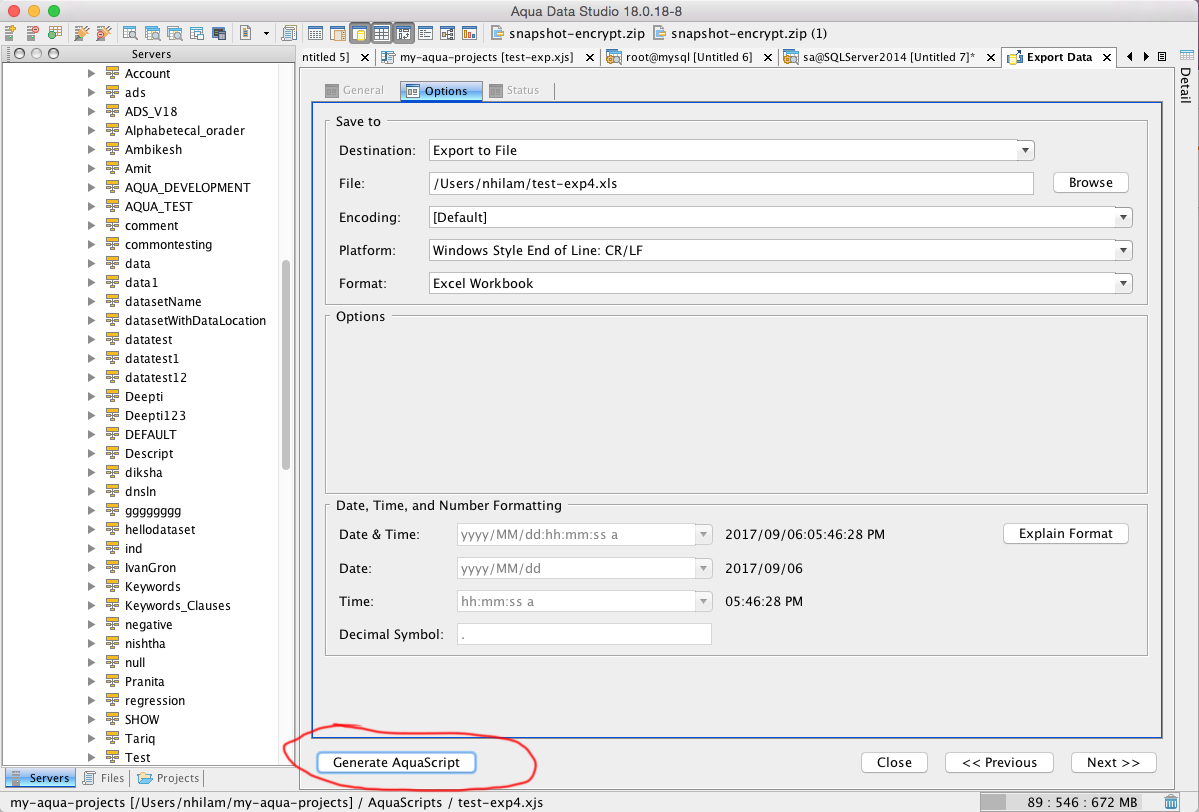Select the datasetWithDataLocation tree item

[x=195, y=320]
